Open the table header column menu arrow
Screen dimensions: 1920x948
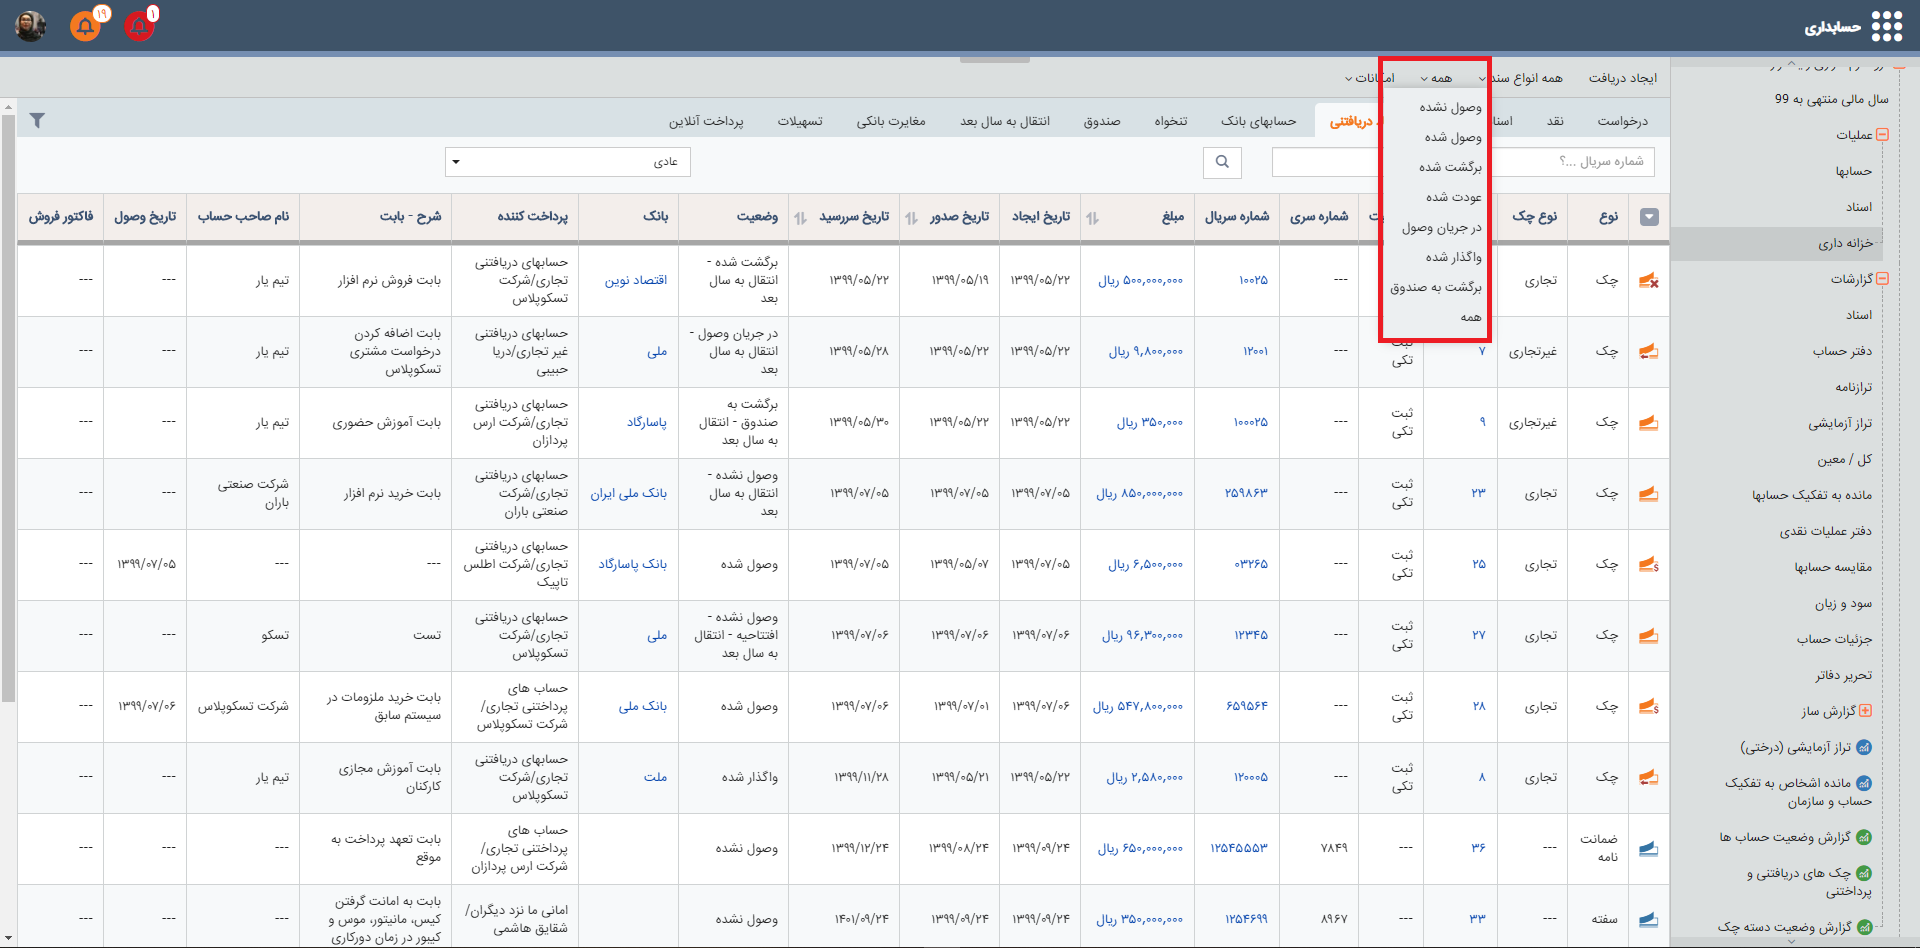point(1650,217)
